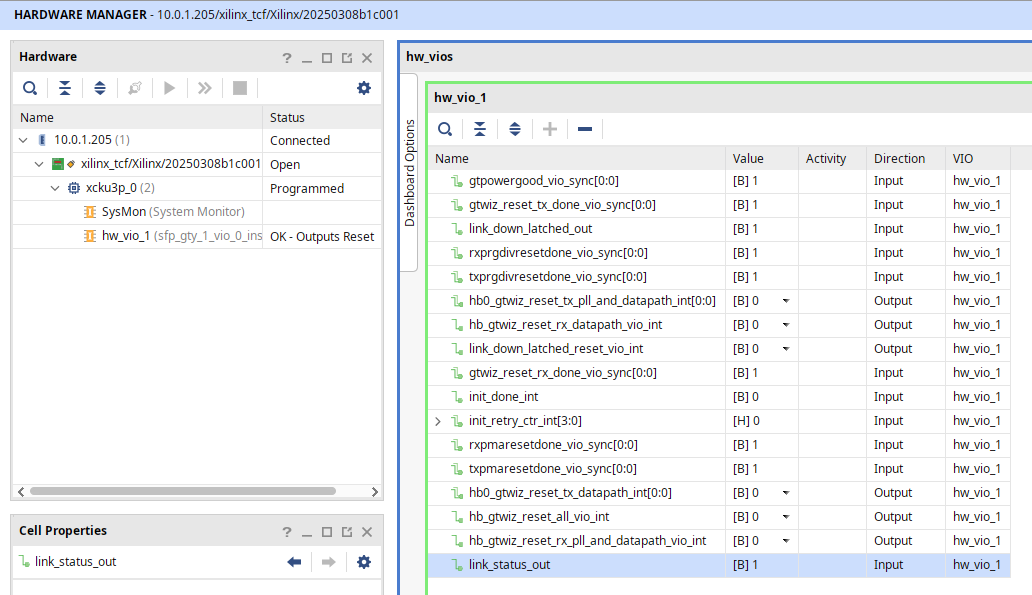The image size is (1032, 595).
Task: Search probes in hw_vio_1 toolbar
Action: tap(445, 129)
